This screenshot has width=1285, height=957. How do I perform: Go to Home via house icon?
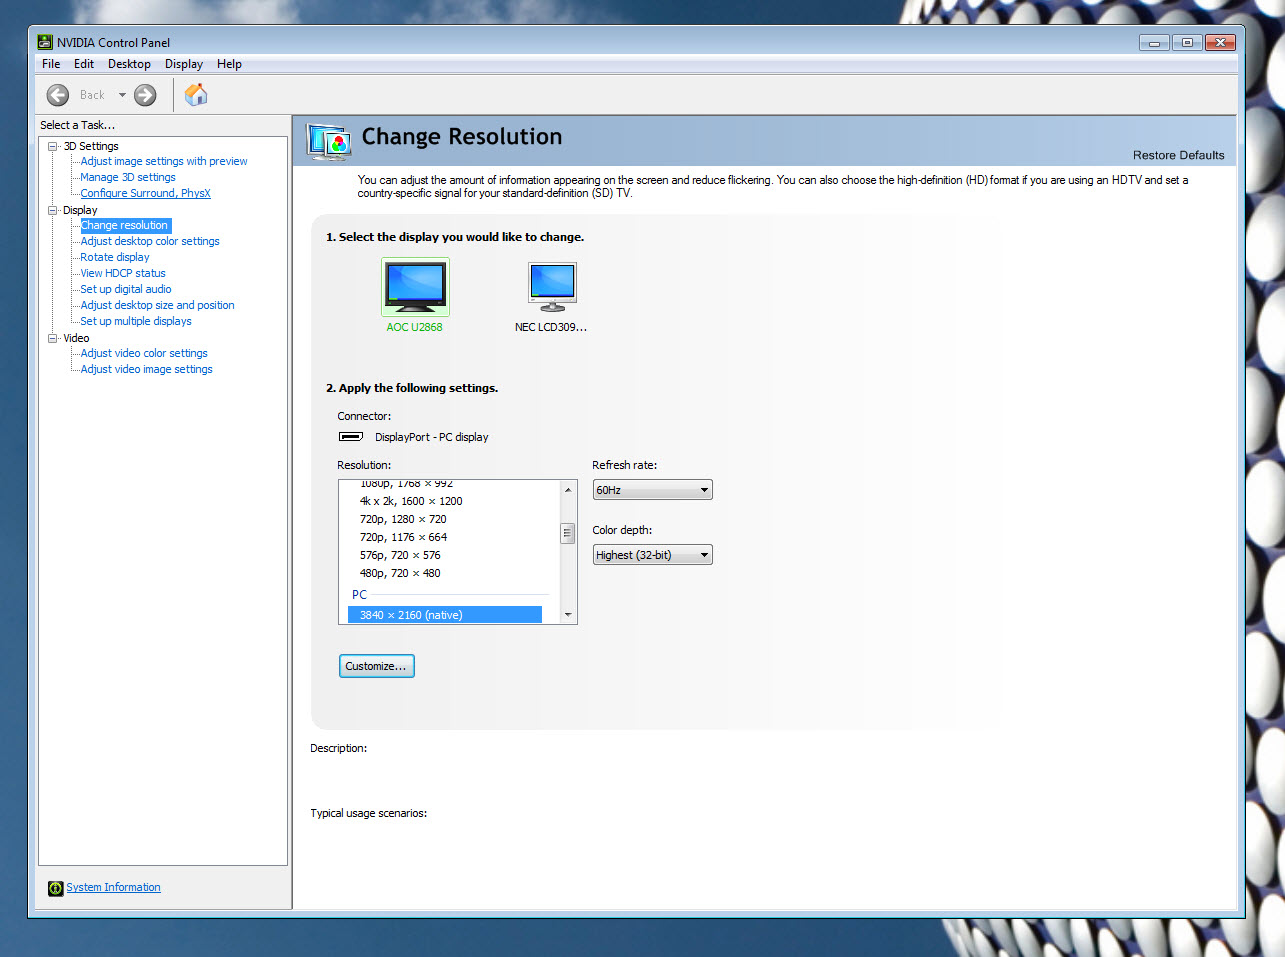point(196,94)
